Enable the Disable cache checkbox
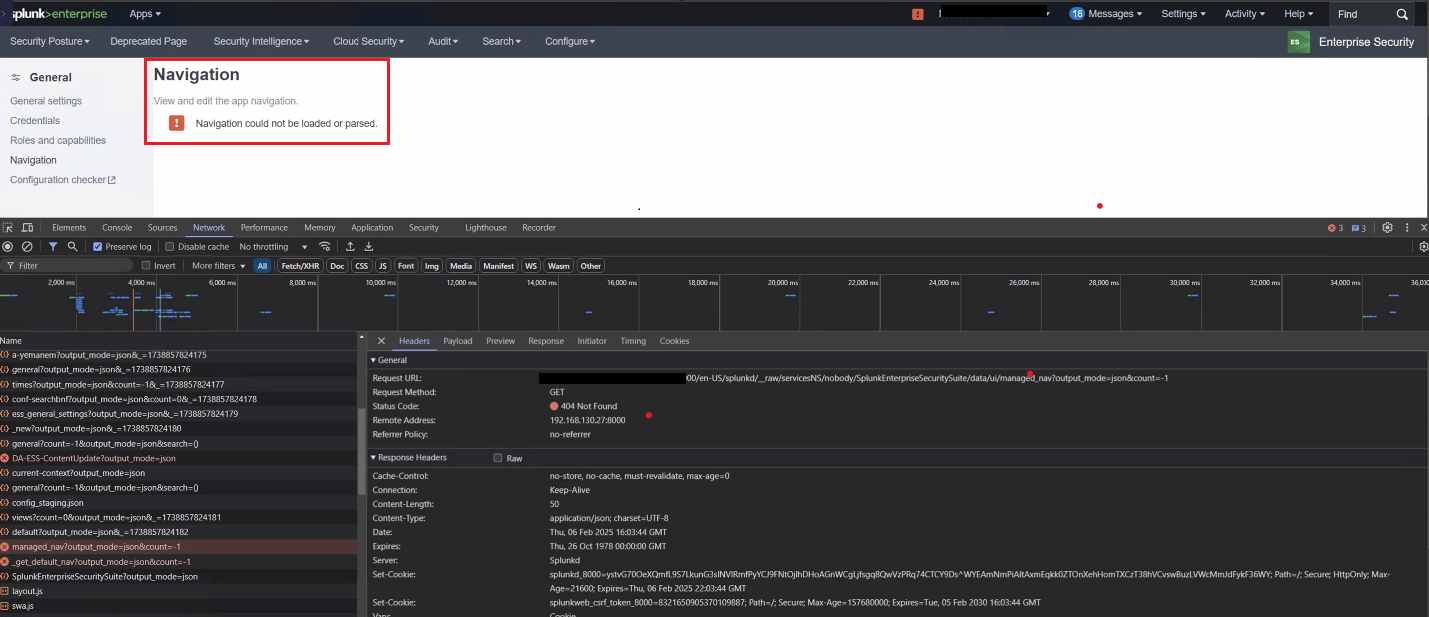This screenshot has height=617, width=1429. tap(170, 247)
